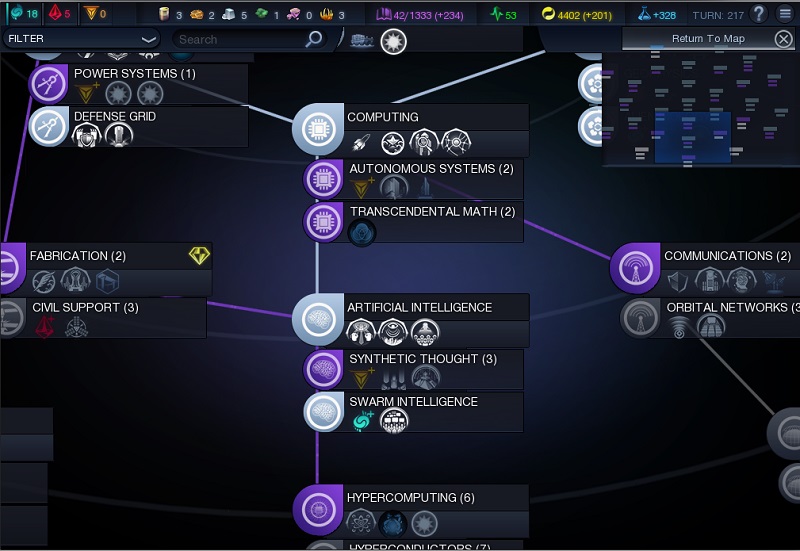Click the spiderweb icon under Computing

point(456,142)
